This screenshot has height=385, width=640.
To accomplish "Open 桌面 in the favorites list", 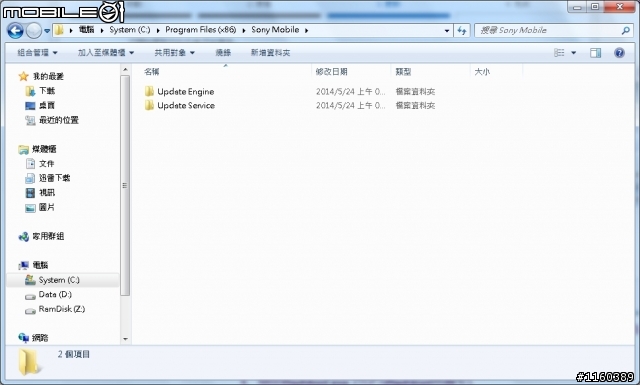I will [x=47, y=105].
